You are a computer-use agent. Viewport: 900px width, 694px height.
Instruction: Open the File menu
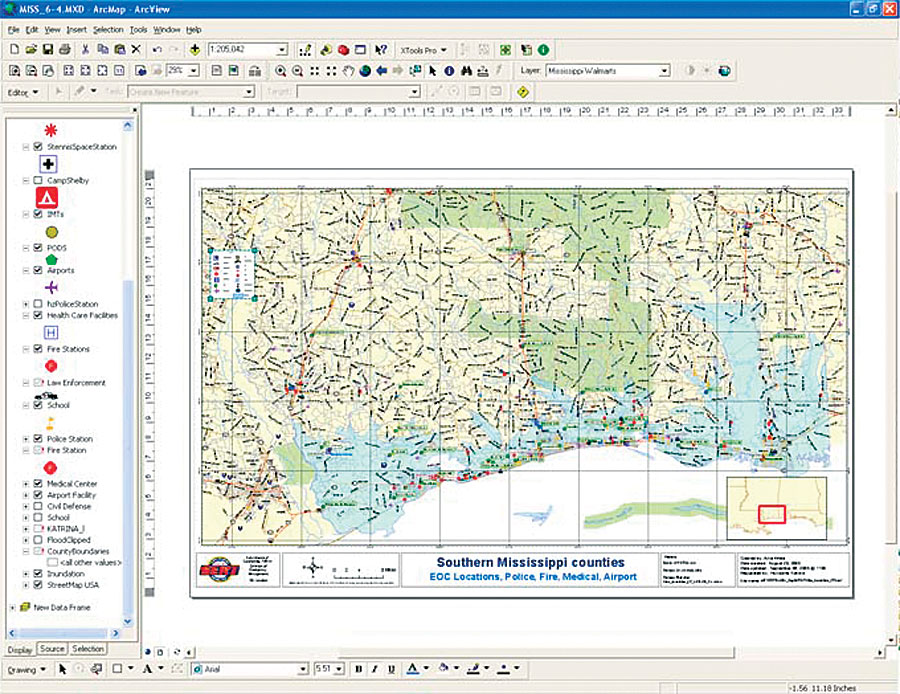click(x=14, y=30)
